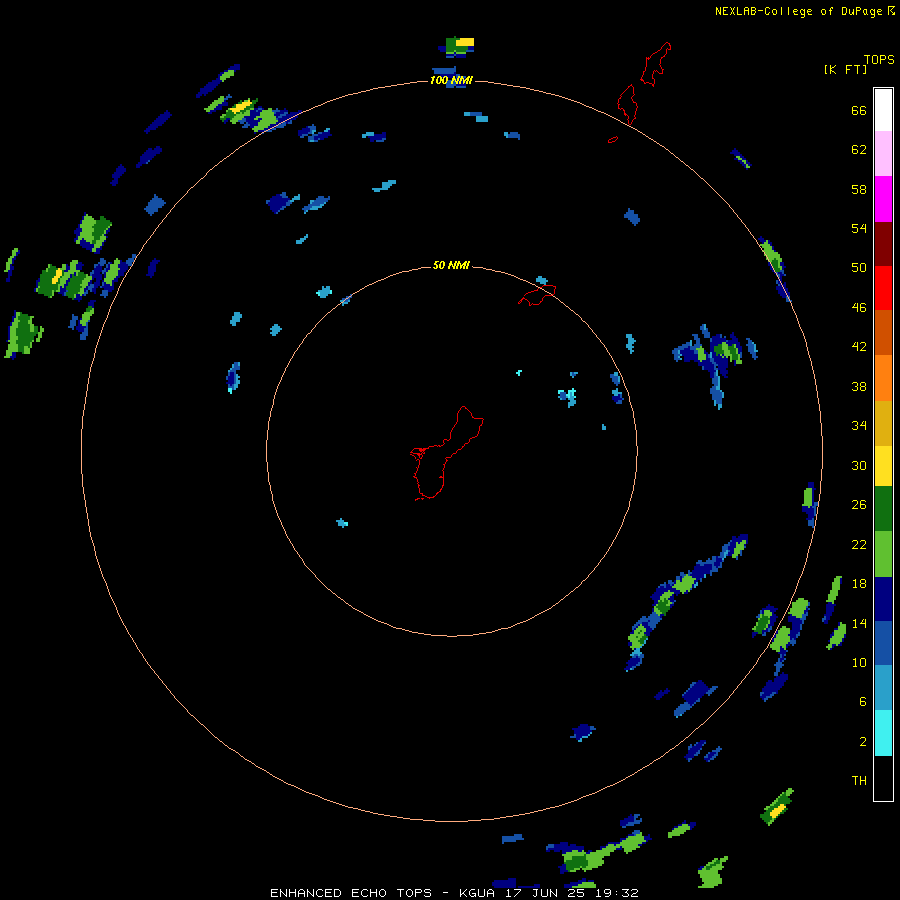Click the '10' legend value
Image resolution: width=900 pixels, height=900 pixels.
pyautogui.click(x=859, y=662)
